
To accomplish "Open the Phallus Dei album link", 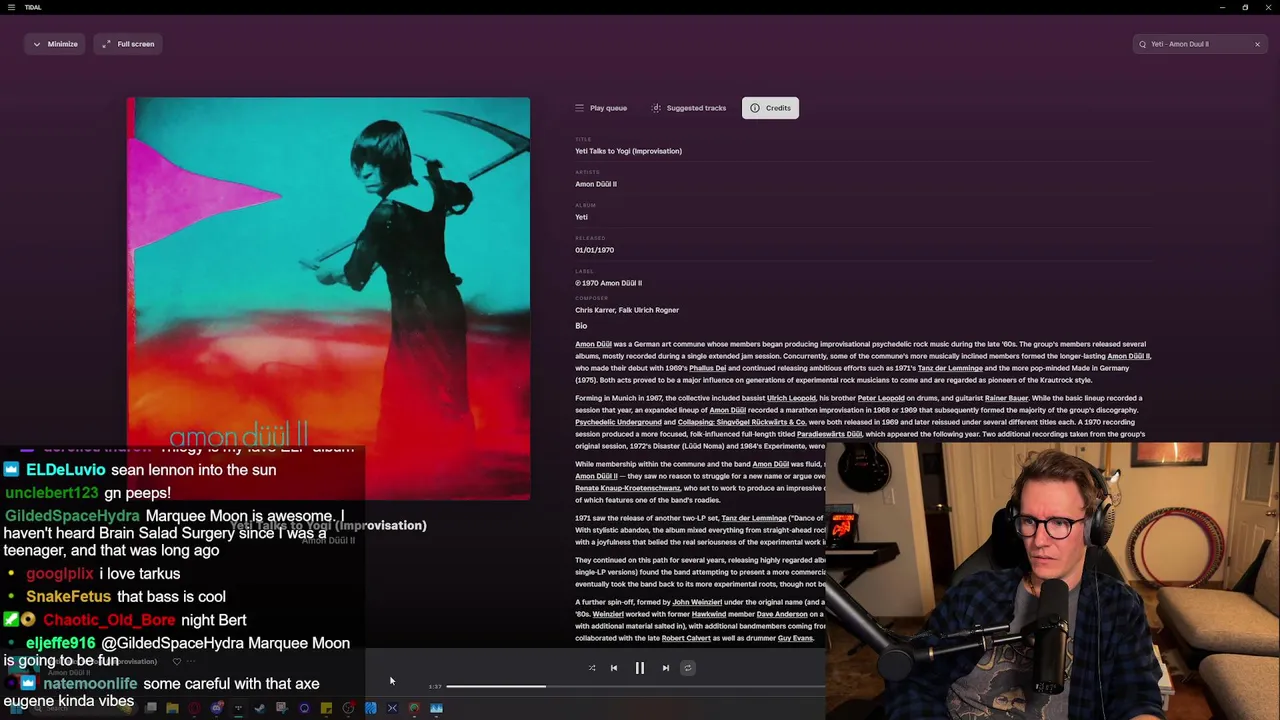I will (707, 368).
